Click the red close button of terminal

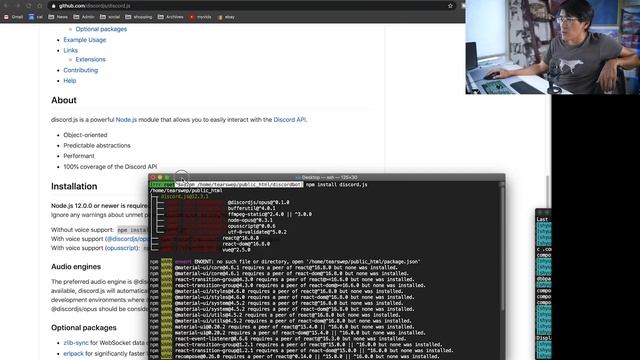(153, 178)
